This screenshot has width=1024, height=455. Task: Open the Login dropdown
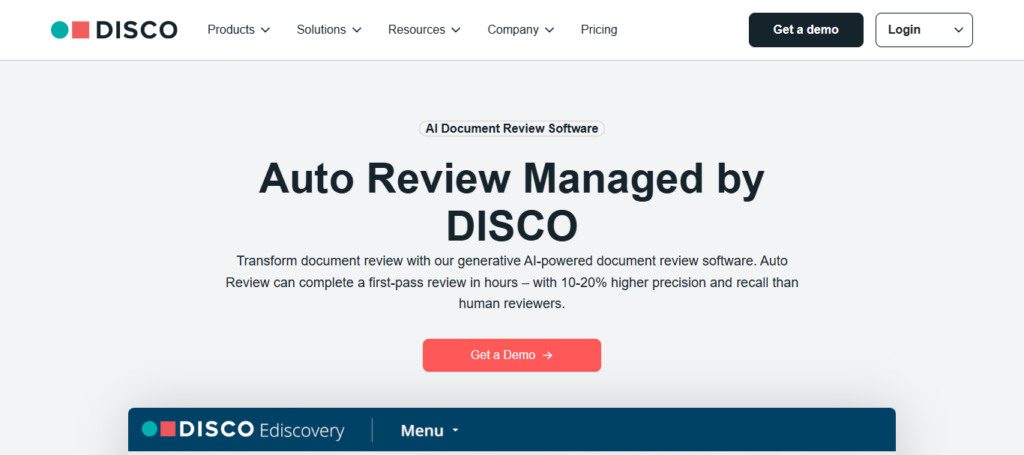click(924, 30)
